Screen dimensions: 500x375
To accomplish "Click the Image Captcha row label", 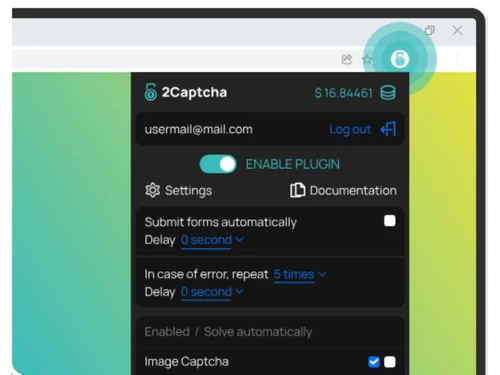I will pos(186,362).
